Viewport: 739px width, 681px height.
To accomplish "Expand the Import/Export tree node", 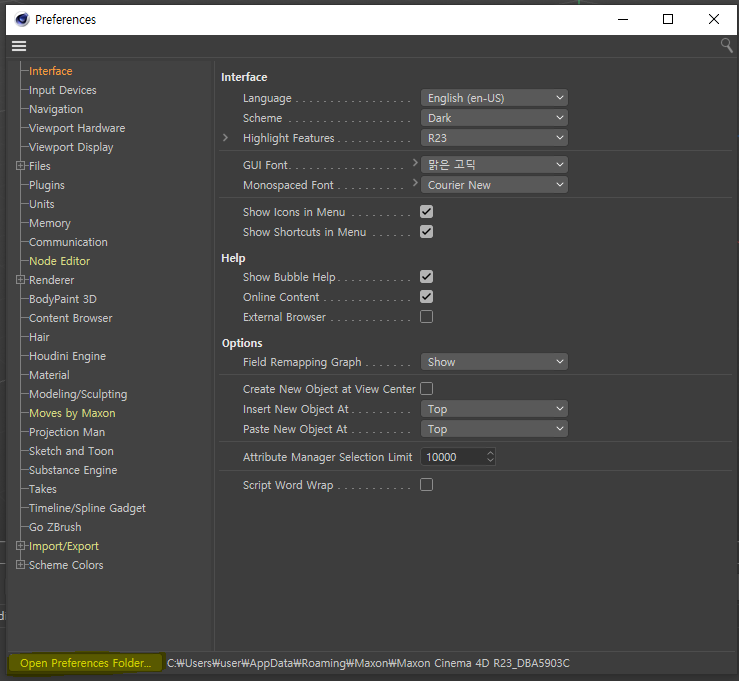I will 20,545.
